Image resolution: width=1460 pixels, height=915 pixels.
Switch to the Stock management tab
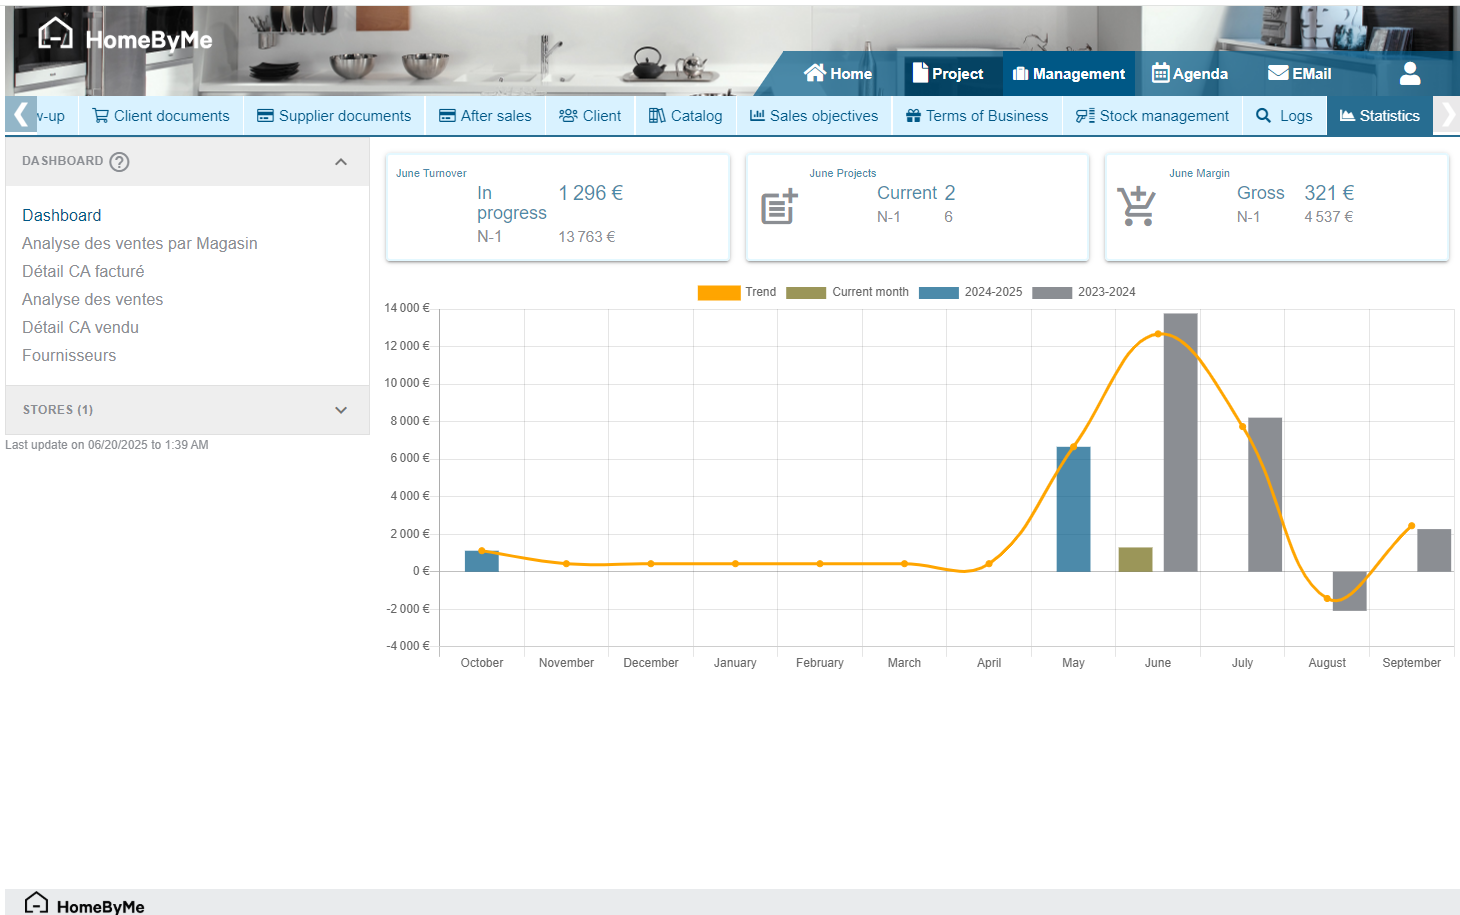1152,116
